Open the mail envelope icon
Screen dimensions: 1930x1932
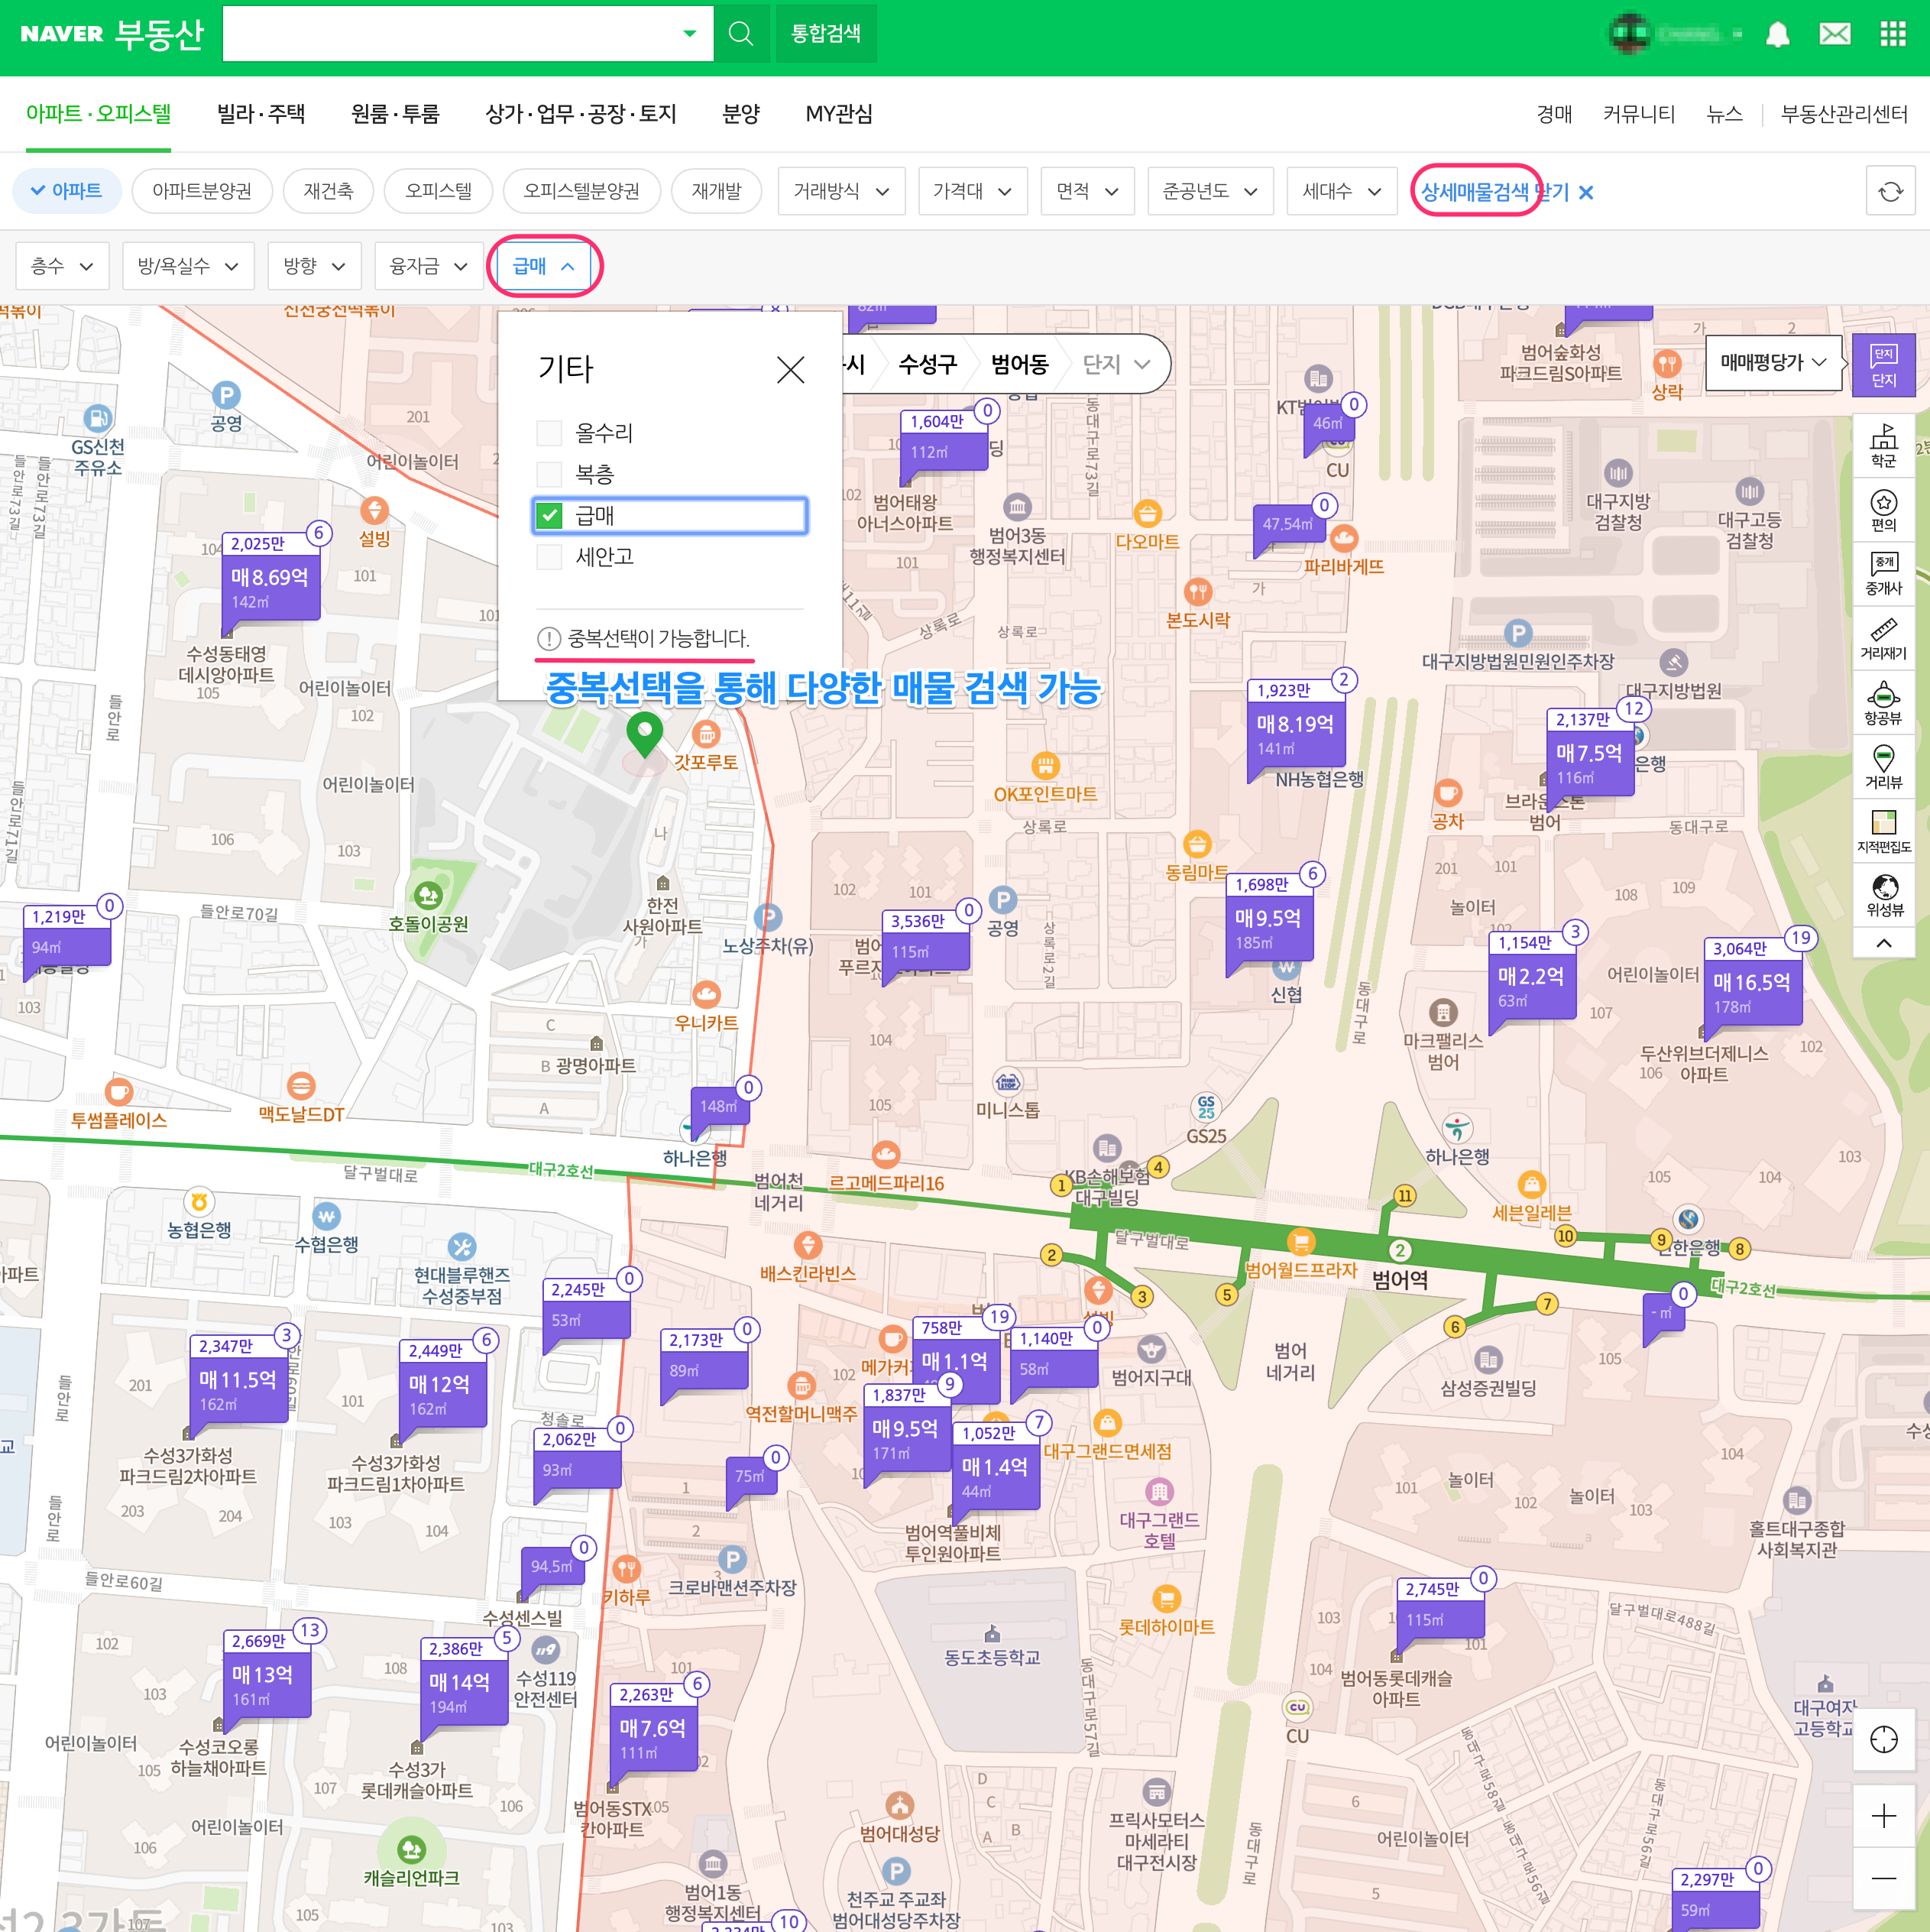point(1835,34)
